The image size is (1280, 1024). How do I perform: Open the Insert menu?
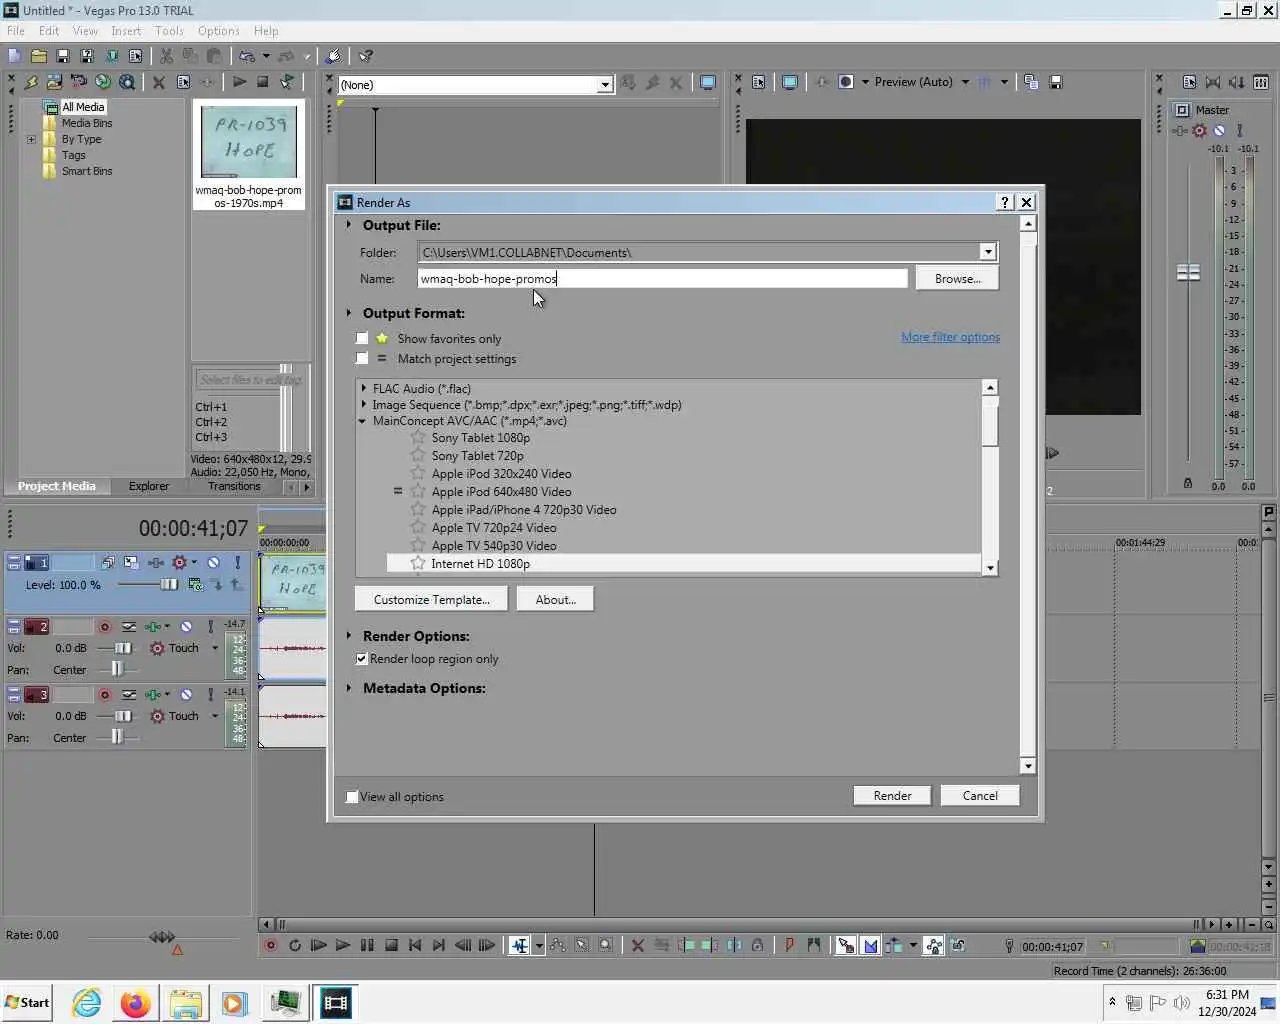[126, 31]
